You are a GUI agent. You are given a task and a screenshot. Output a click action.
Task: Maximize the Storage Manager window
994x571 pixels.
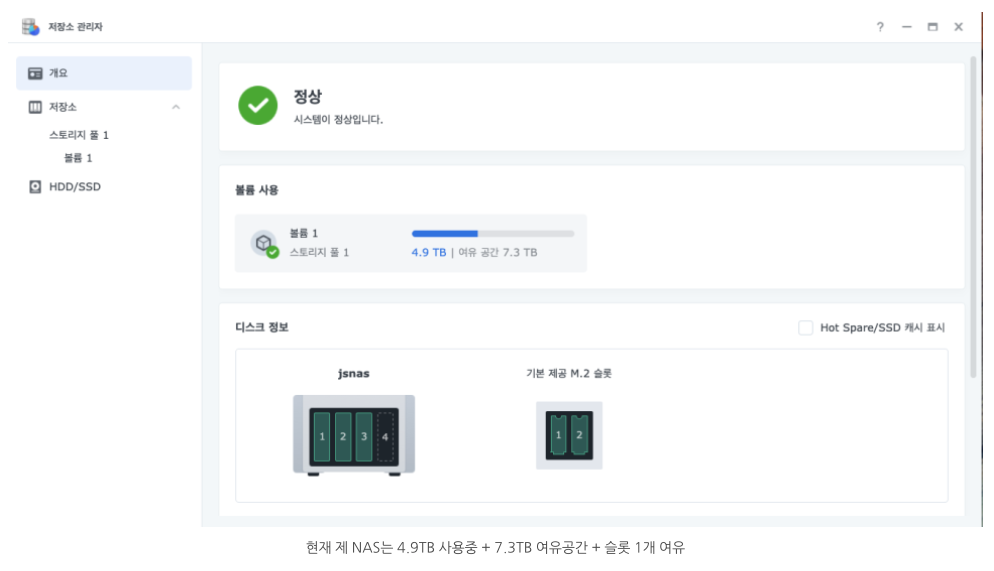tap(932, 27)
